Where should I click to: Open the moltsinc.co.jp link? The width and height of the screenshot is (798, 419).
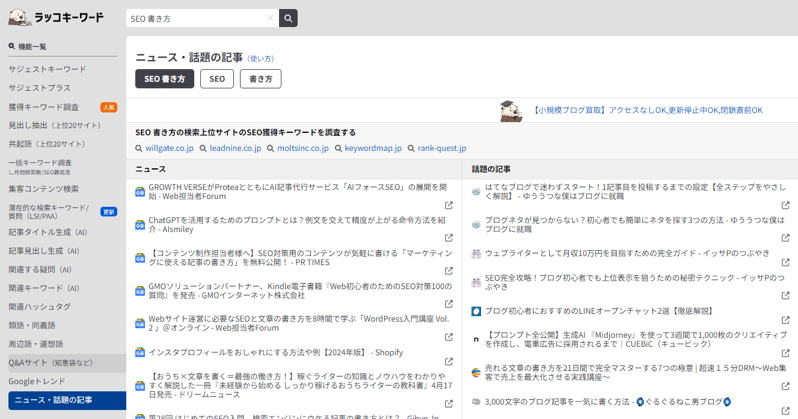click(x=303, y=149)
